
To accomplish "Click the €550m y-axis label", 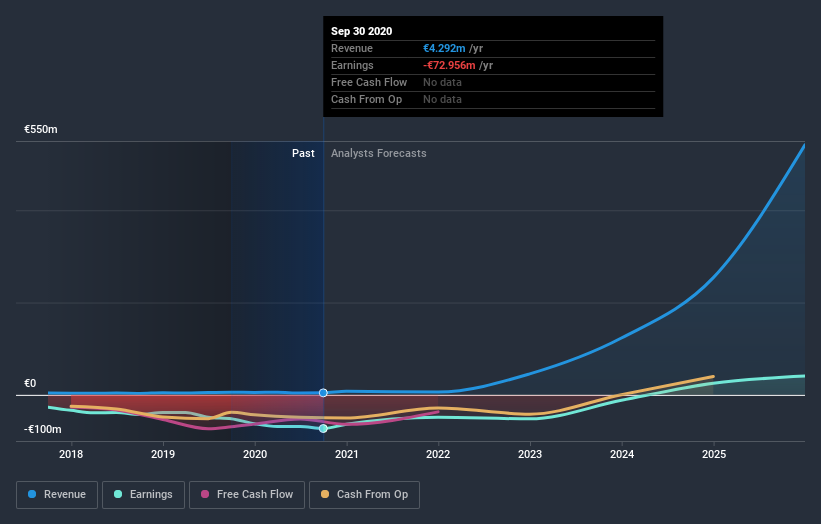I will [41, 129].
